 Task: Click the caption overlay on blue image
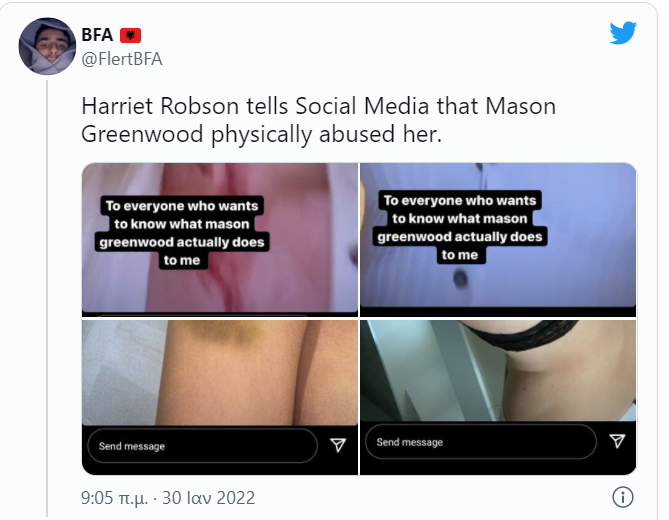coord(460,227)
